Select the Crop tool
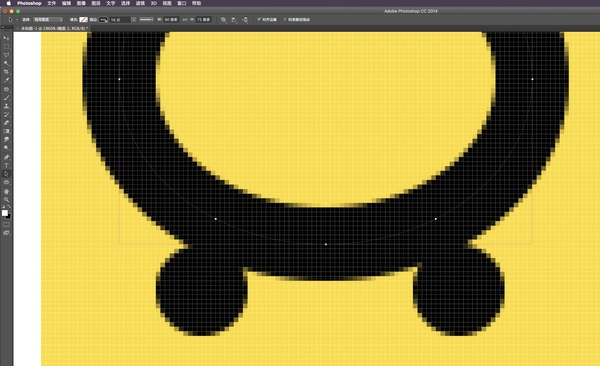Image resolution: width=600 pixels, height=366 pixels. [7, 72]
